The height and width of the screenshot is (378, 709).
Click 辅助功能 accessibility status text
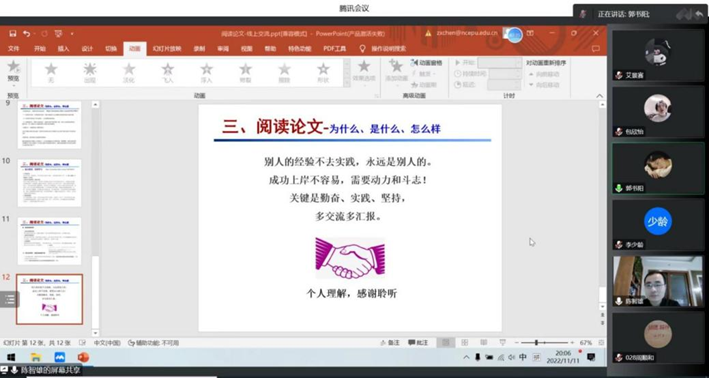154,343
